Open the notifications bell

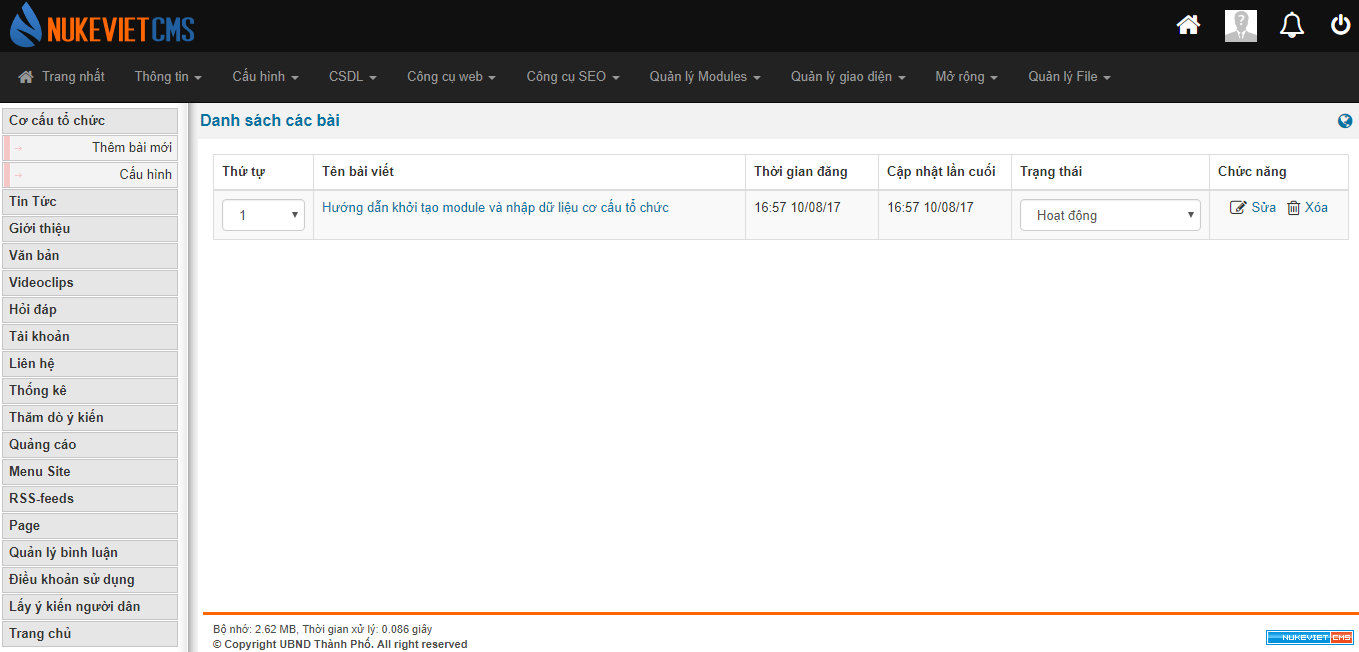click(x=1292, y=26)
